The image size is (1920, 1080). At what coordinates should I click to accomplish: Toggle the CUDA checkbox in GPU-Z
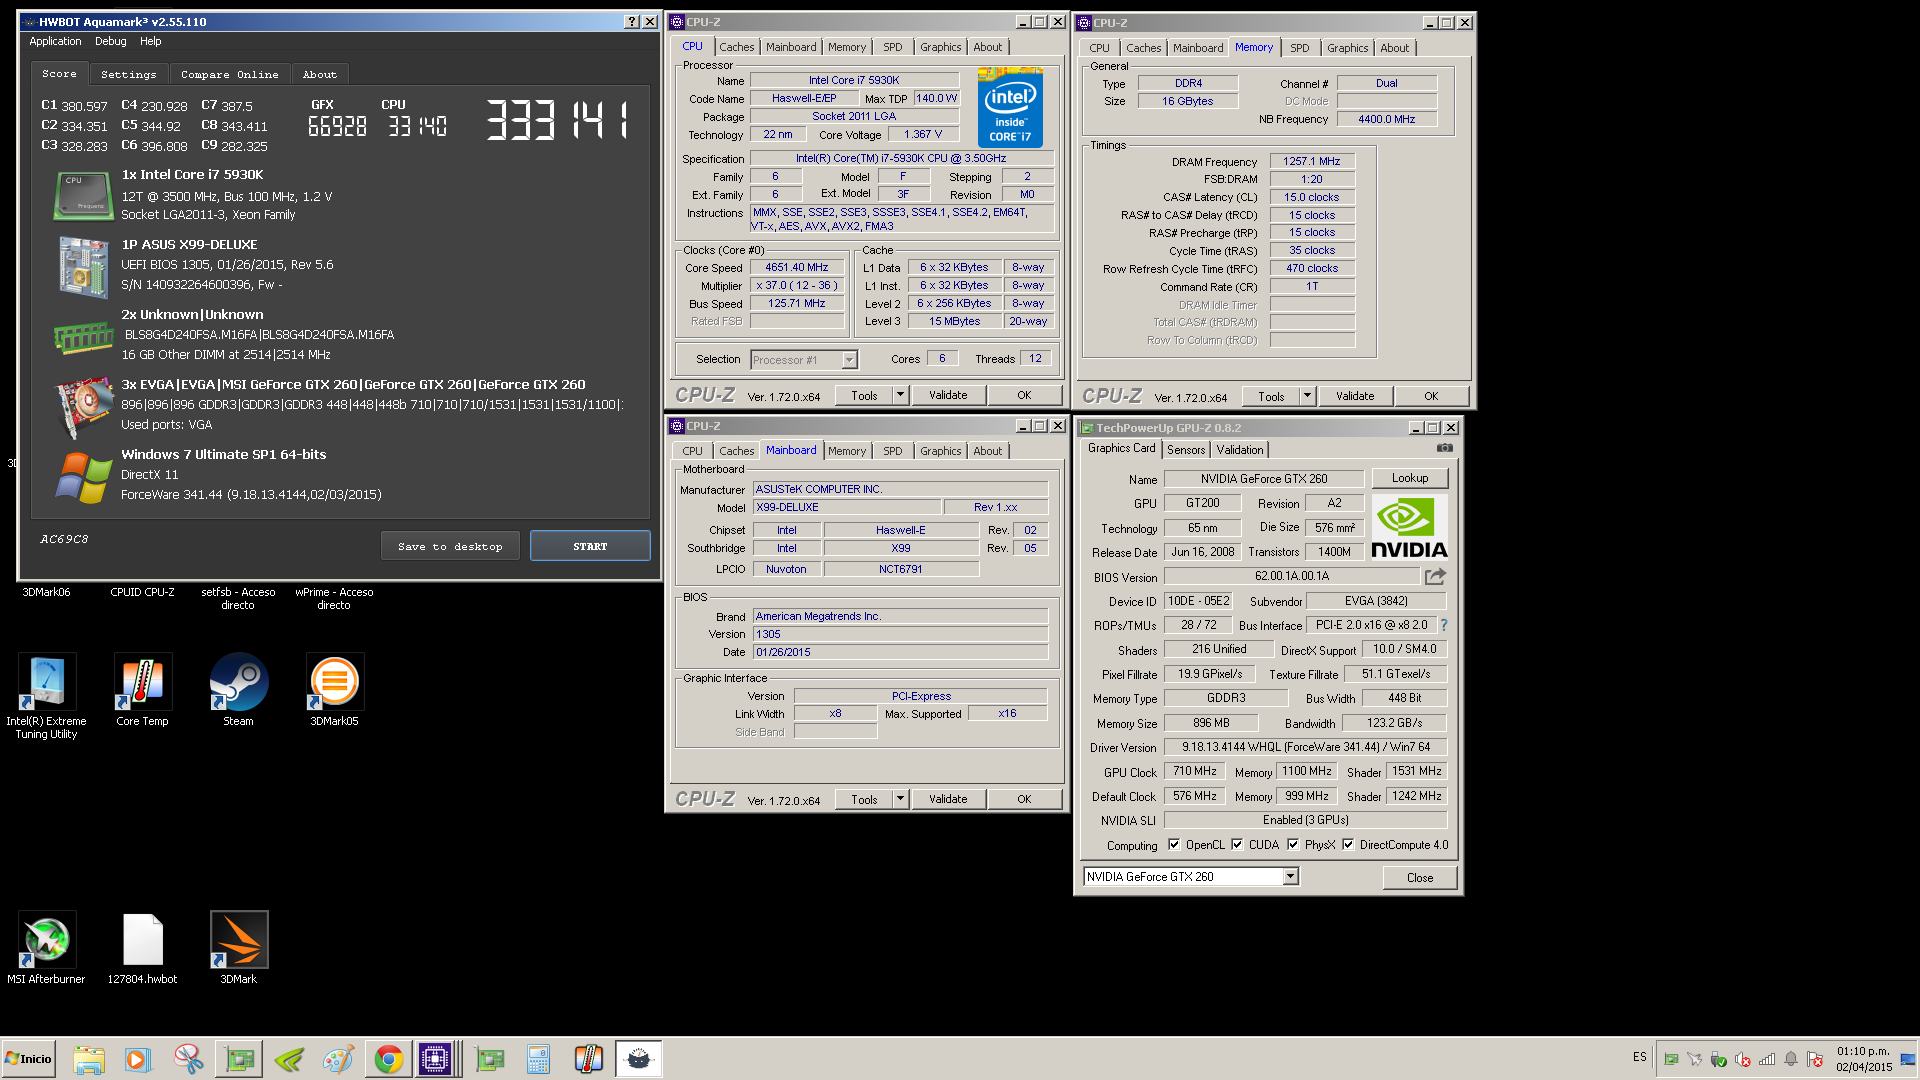[1237, 844]
